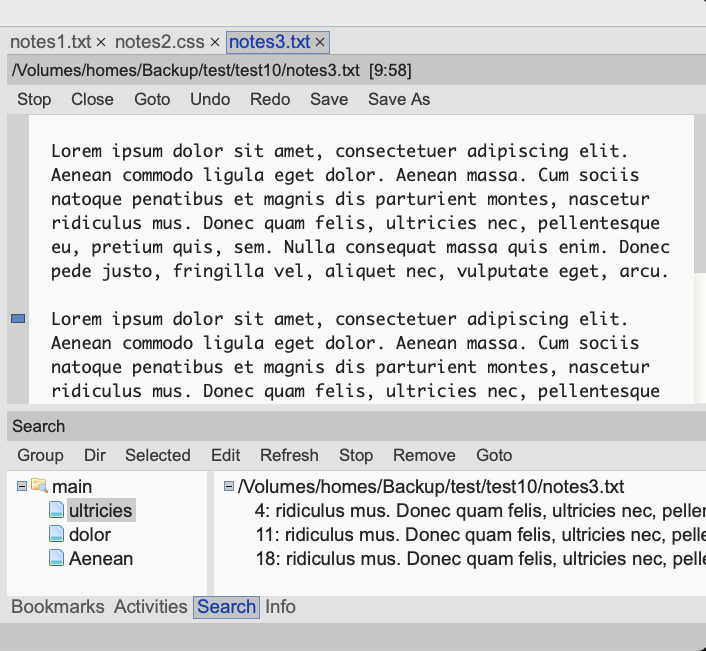Click the file path header with [9:58]
Screen dimensions: 706x651
tap(356, 70)
